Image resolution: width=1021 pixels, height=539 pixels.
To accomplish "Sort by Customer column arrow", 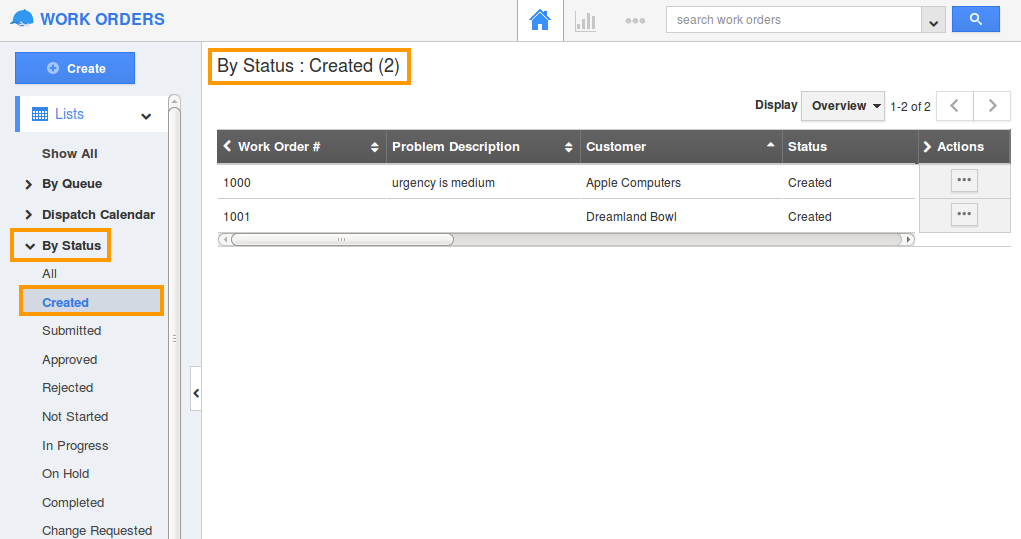I will coord(770,145).
